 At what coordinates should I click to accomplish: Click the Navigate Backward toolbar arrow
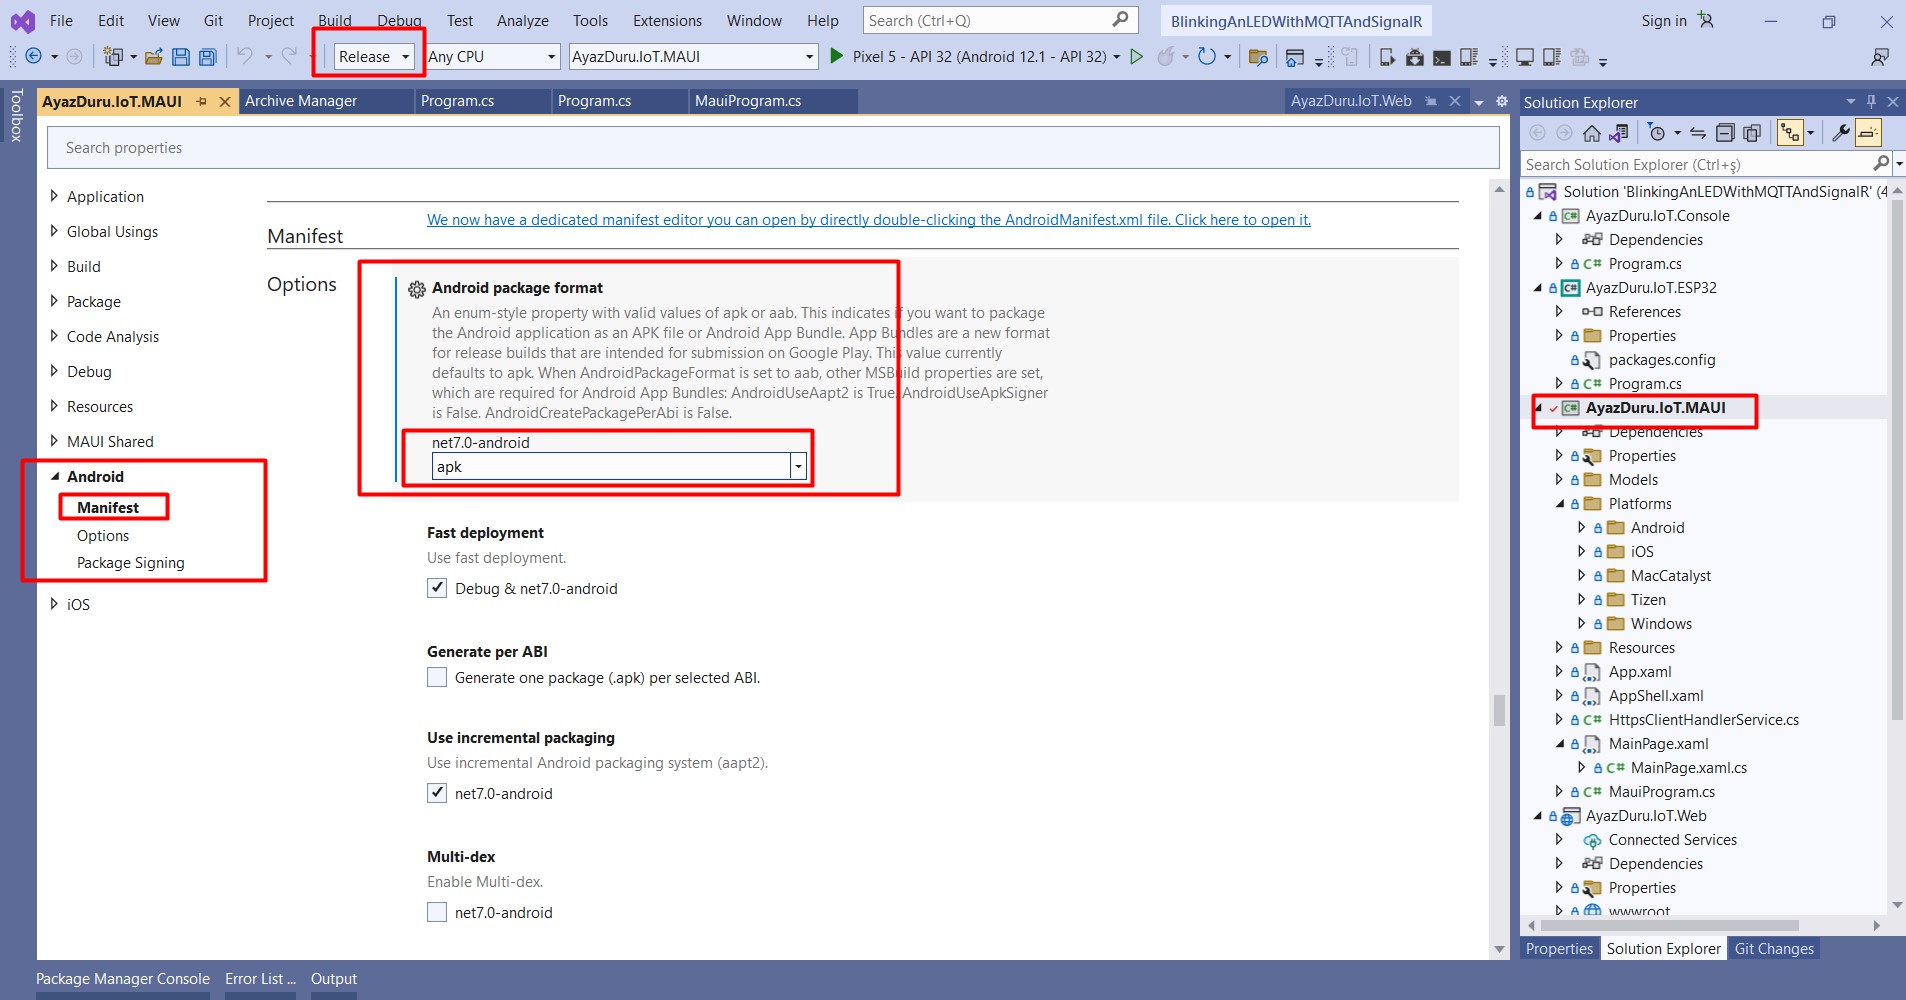click(x=33, y=57)
